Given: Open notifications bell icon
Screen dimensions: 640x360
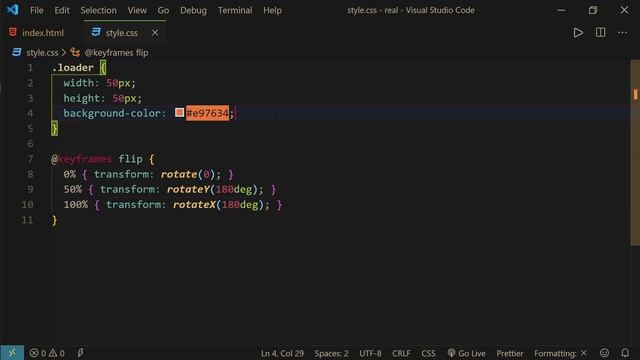Looking at the screenshot, I should [x=625, y=353].
